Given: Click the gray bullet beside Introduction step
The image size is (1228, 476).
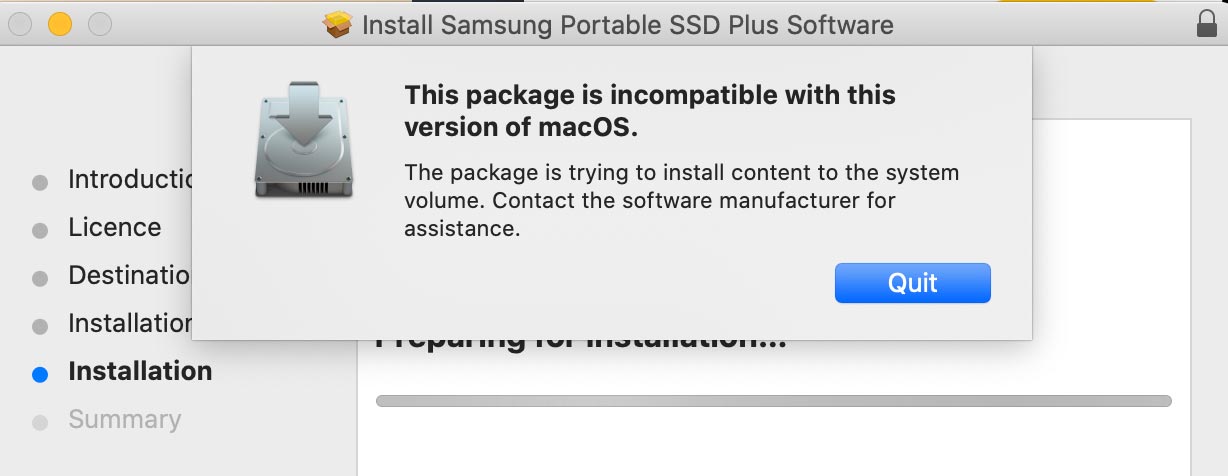Looking at the screenshot, I should (40, 183).
